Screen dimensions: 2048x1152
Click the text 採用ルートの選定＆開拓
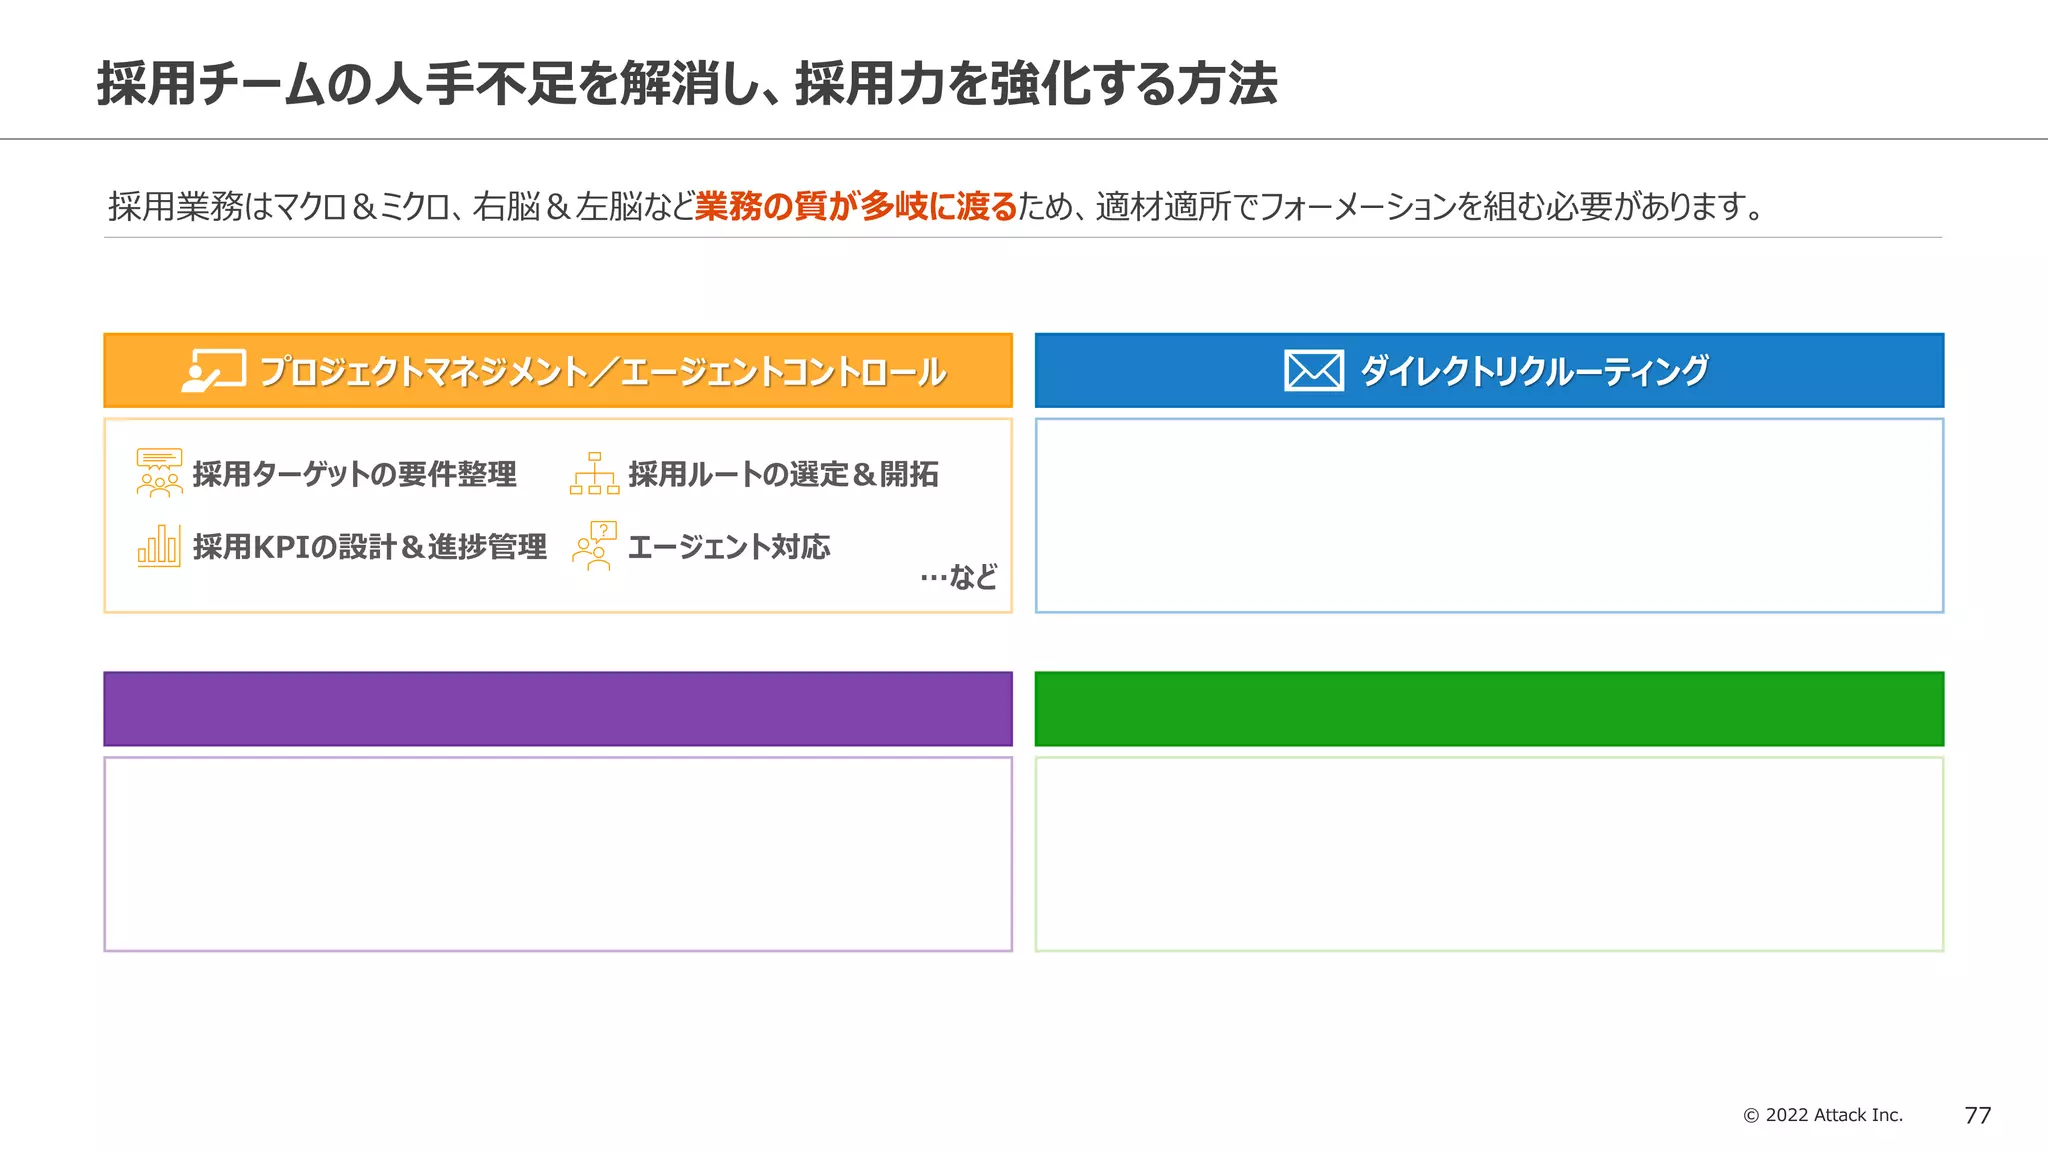tap(783, 474)
